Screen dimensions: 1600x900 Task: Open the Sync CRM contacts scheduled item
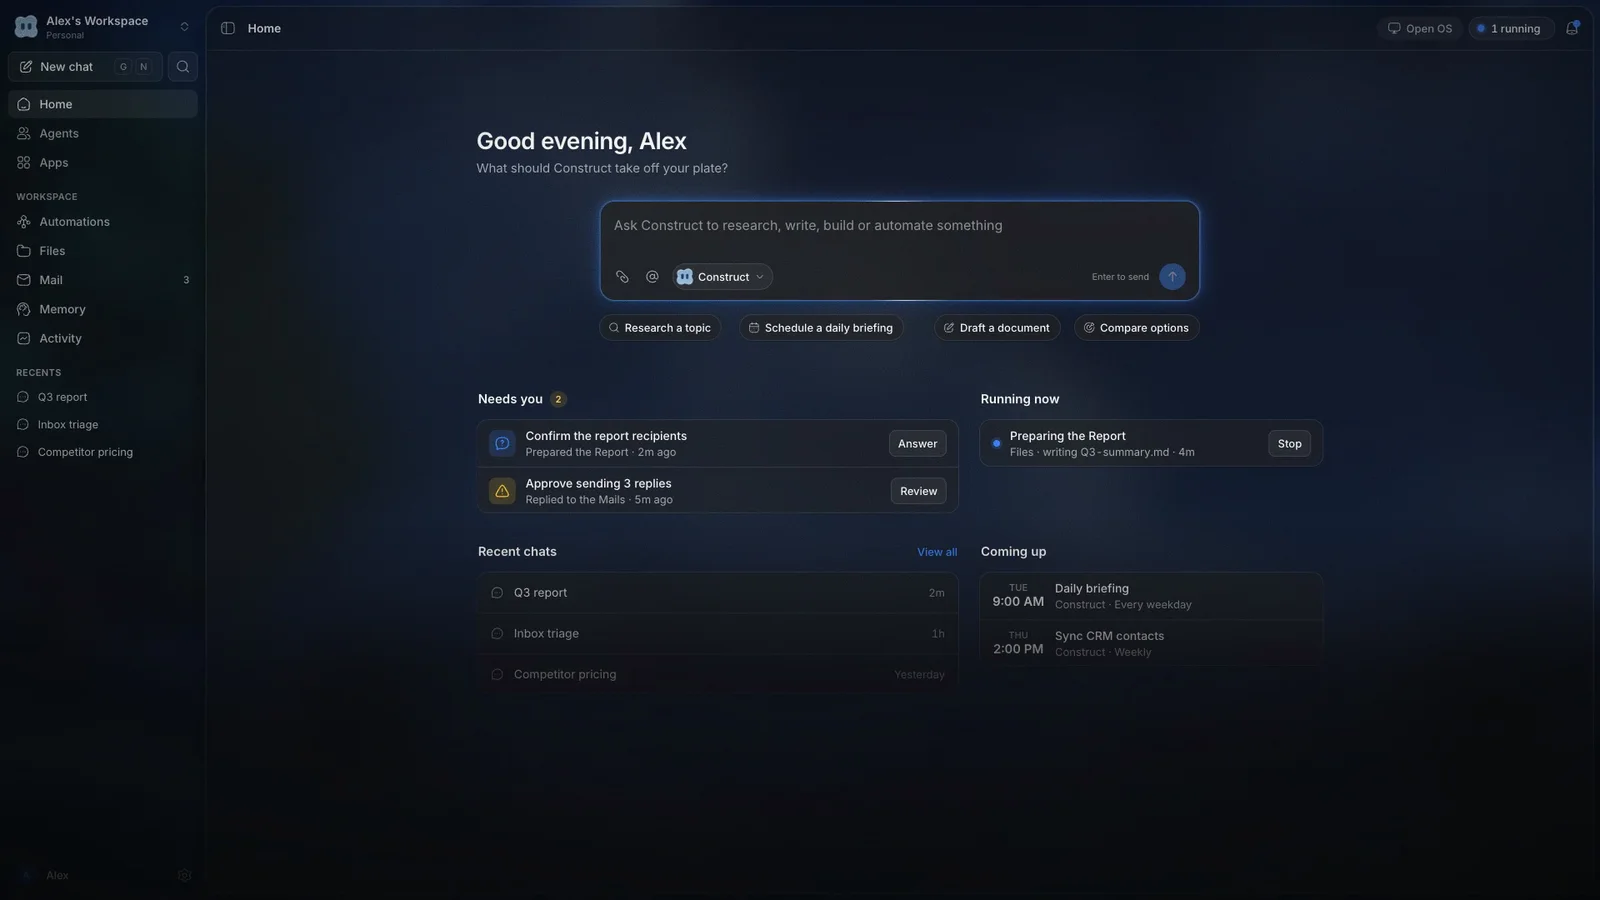pyautogui.click(x=1151, y=643)
